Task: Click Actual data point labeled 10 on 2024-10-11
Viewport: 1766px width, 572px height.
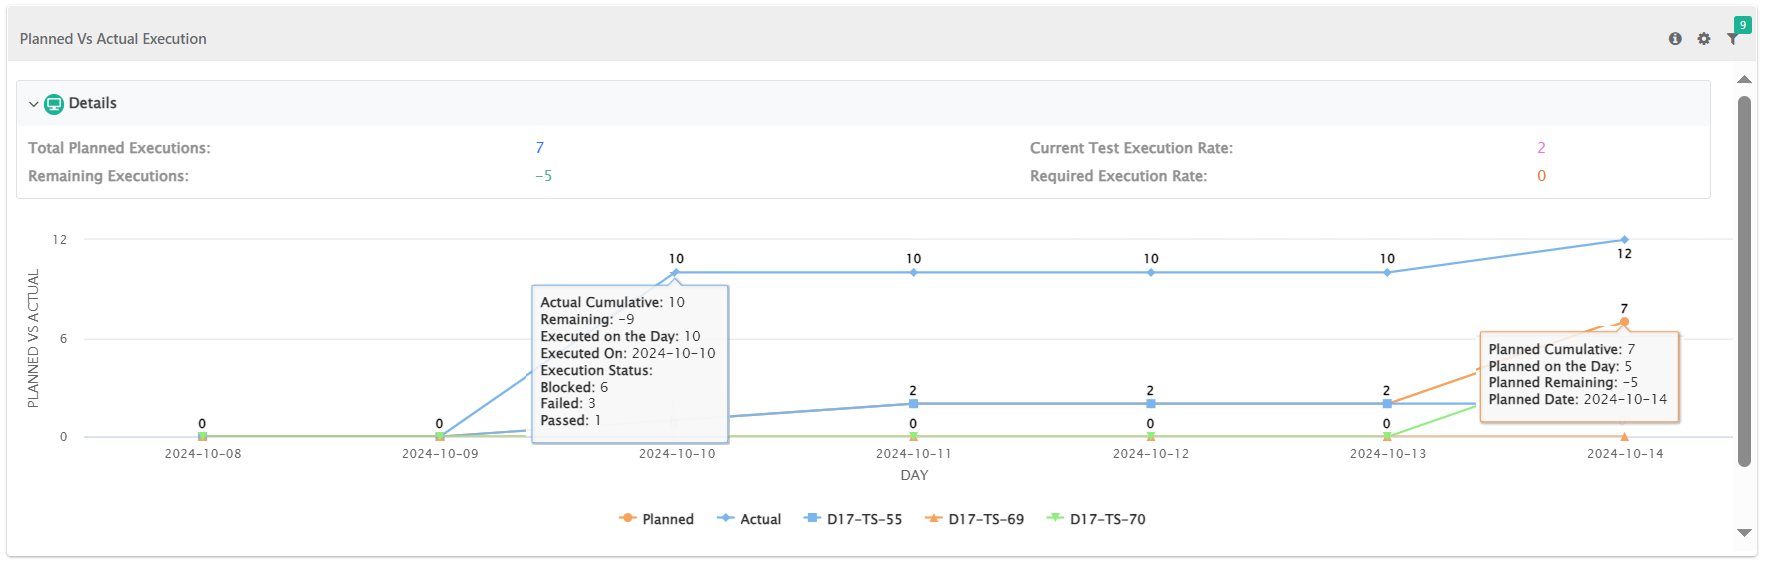Action: (913, 272)
